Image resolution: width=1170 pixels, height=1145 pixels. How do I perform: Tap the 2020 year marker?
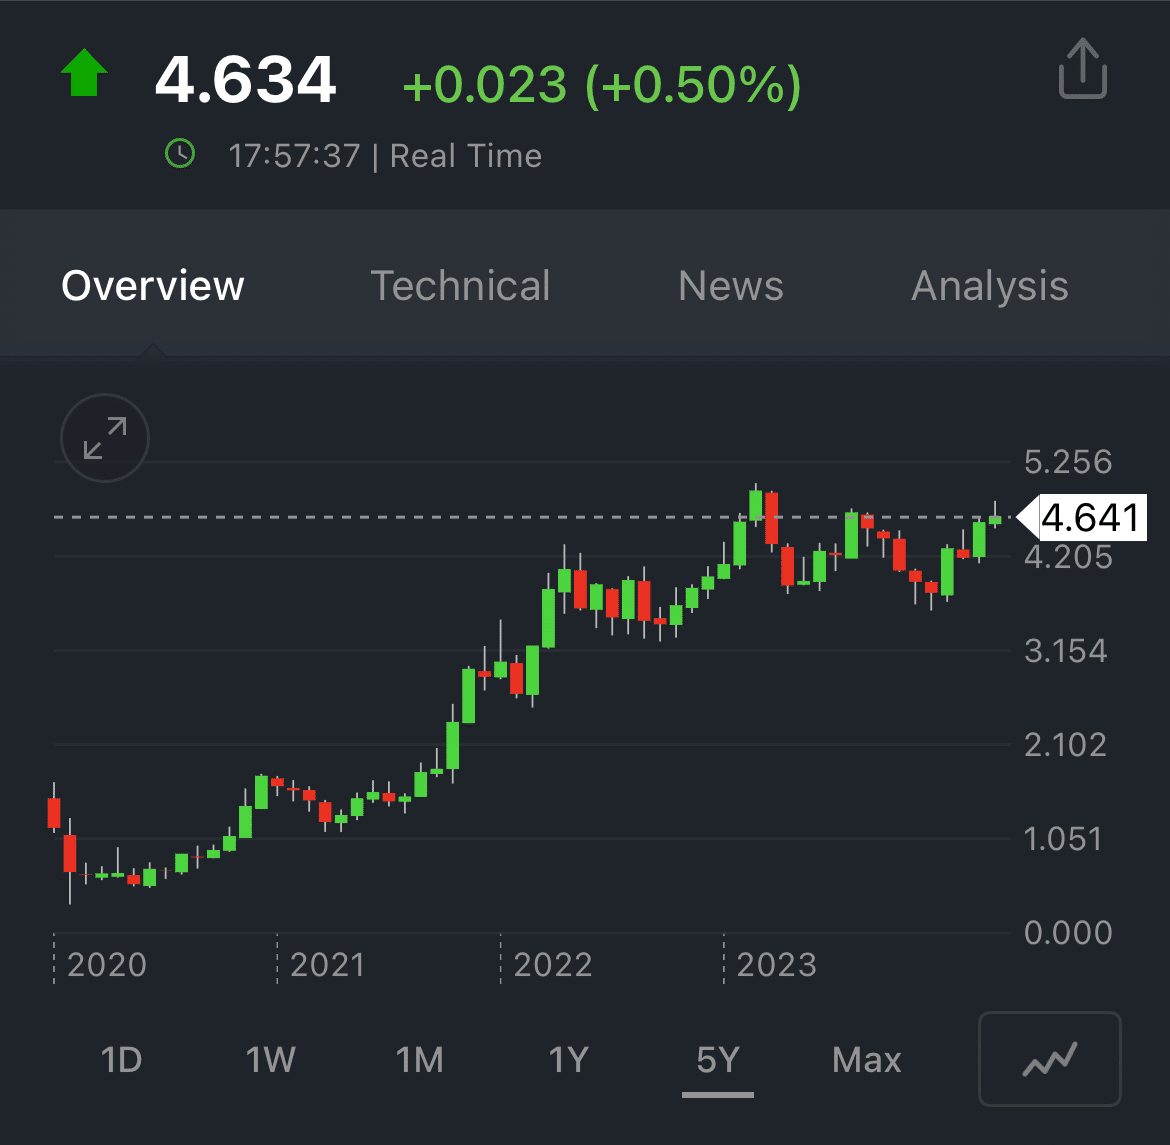pos(107,965)
